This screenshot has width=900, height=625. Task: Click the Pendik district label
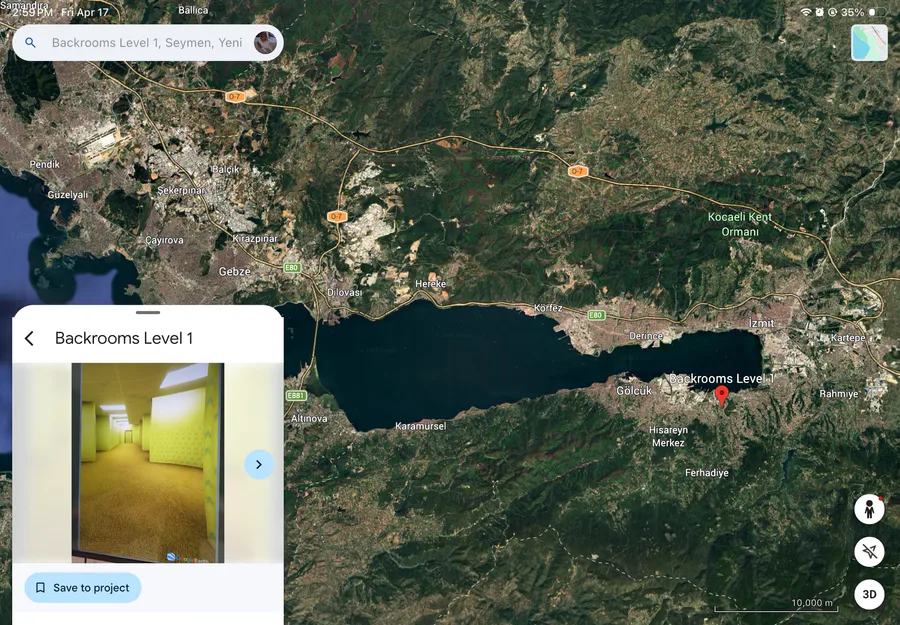pos(45,164)
